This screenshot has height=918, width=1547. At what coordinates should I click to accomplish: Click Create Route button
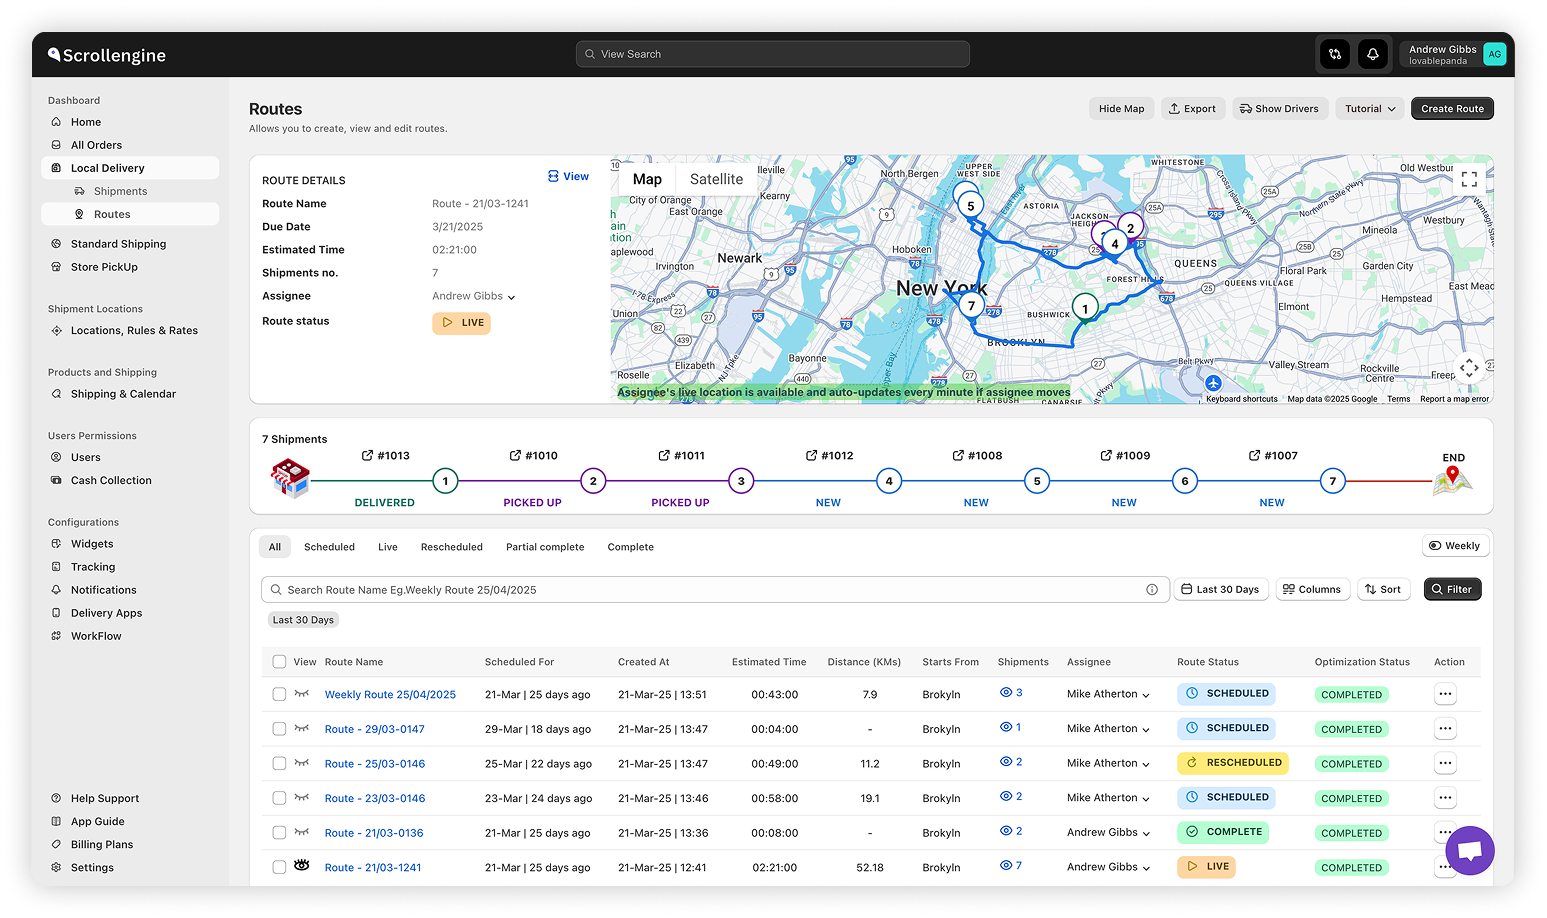(x=1452, y=109)
